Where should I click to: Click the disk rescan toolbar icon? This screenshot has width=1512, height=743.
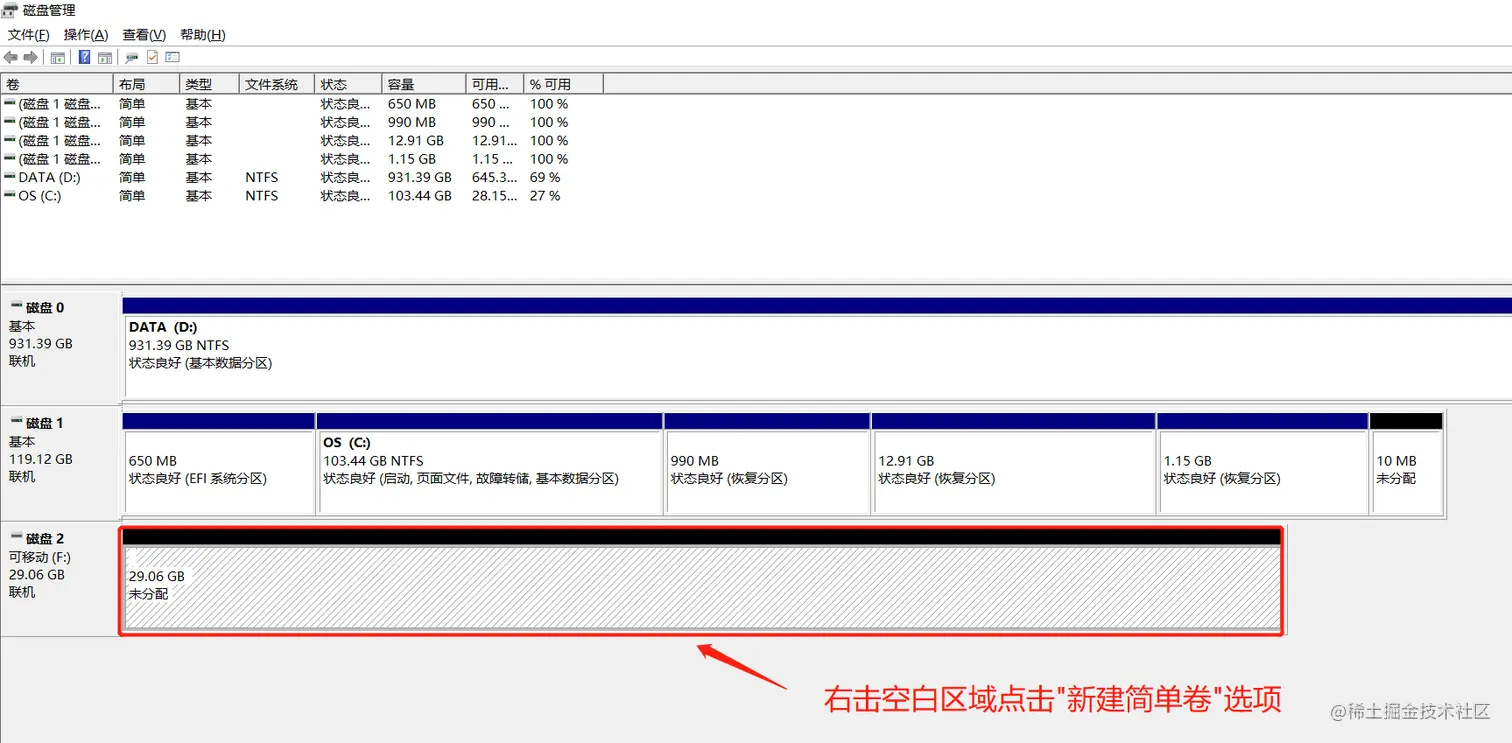click(x=132, y=57)
